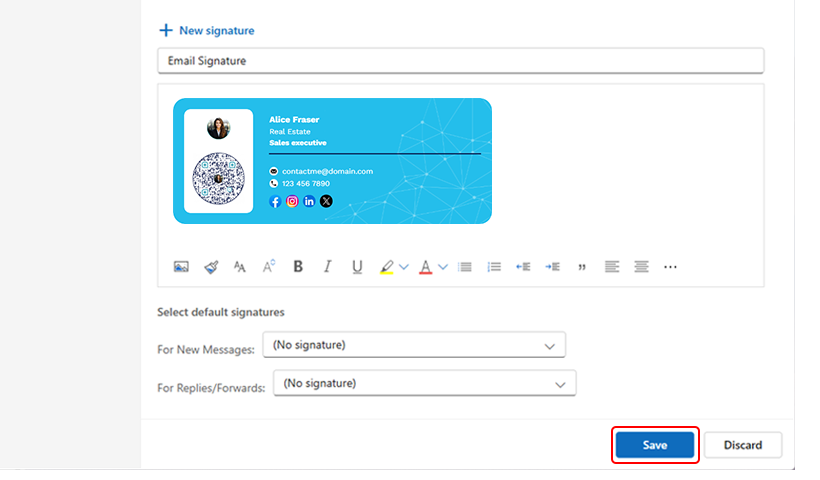This screenshot has height=480, width=820.
Task: Click the contactme@domain.com email text
Action: pyautogui.click(x=327, y=171)
